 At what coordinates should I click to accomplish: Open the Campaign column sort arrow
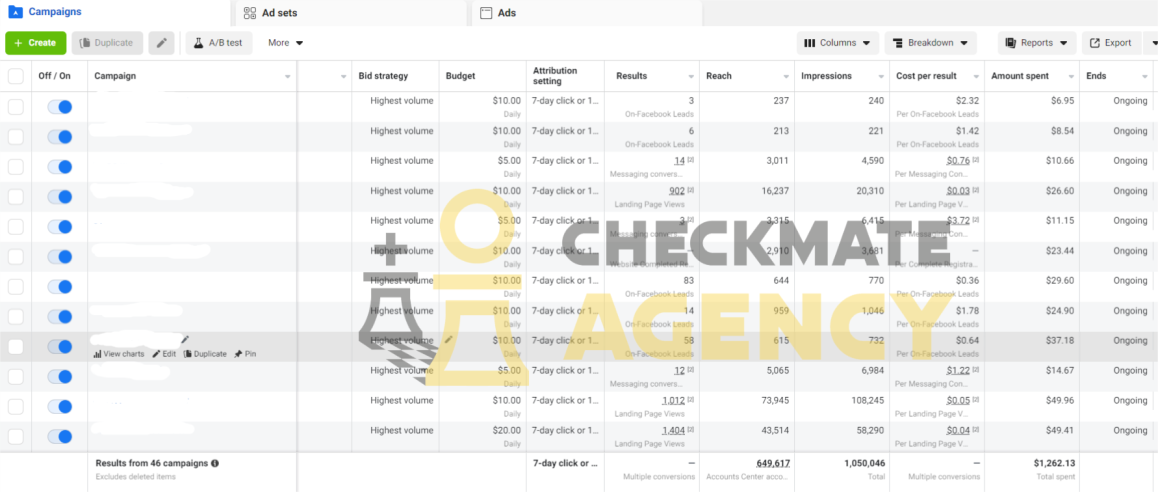coord(287,76)
